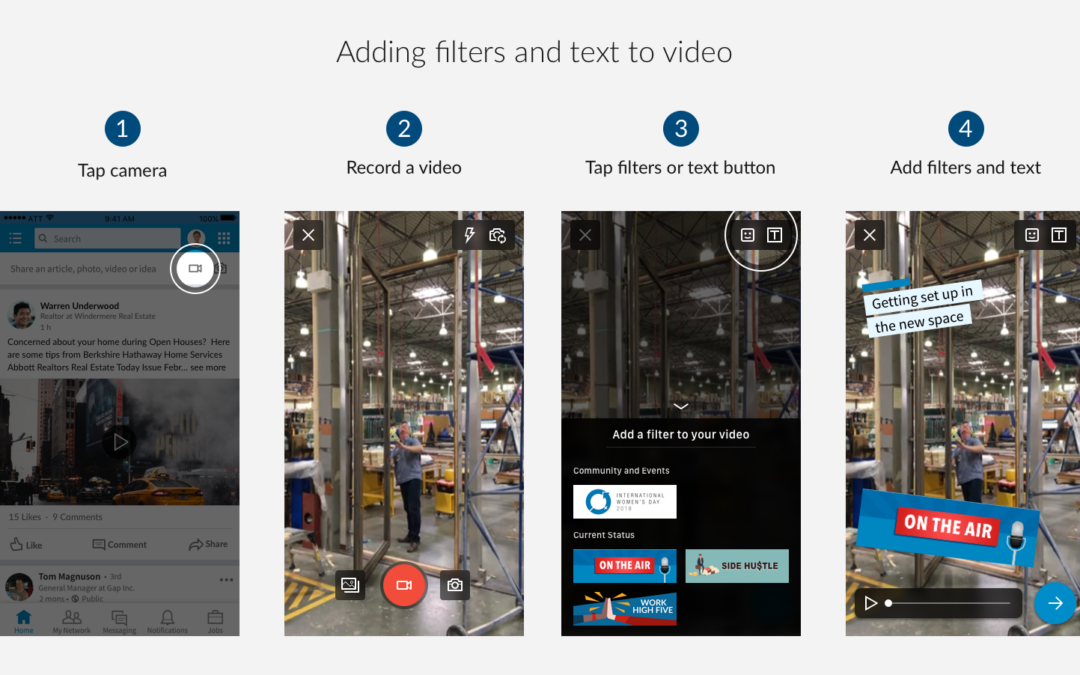This screenshot has height=675, width=1080.
Task: Switch to Notifications tab
Action: [x=167, y=621]
